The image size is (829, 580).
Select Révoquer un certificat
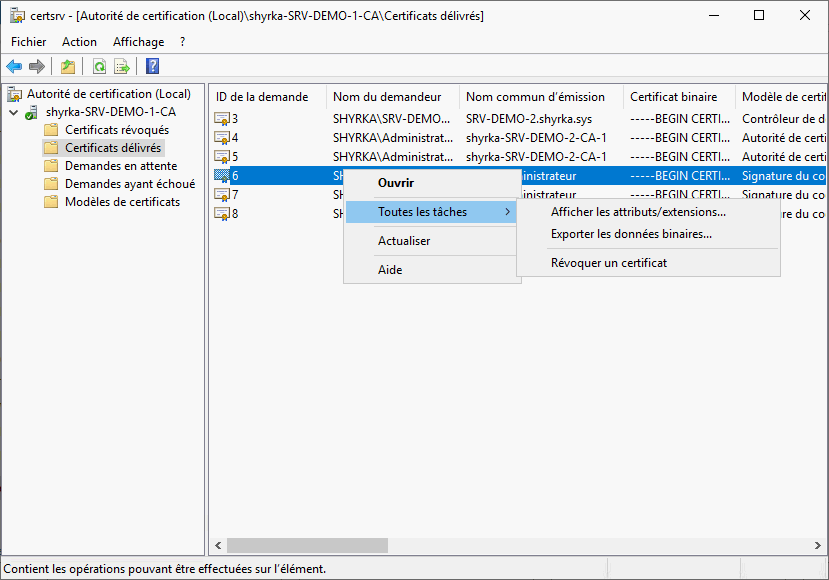[608, 263]
